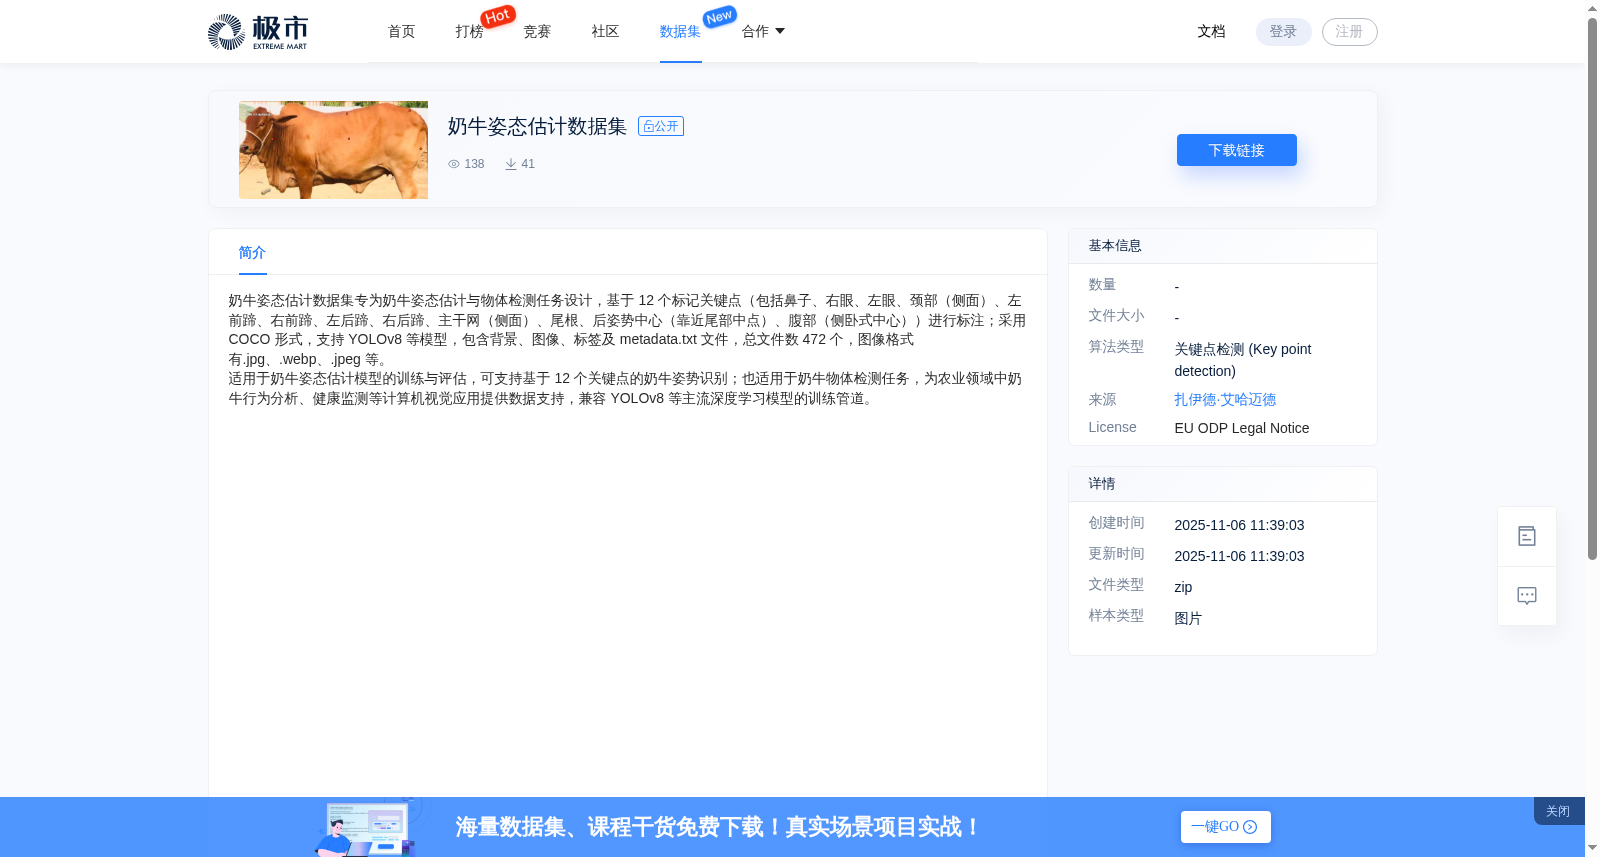
Task: Click the title 奶牛姿态估计数据集
Action: [x=537, y=126]
